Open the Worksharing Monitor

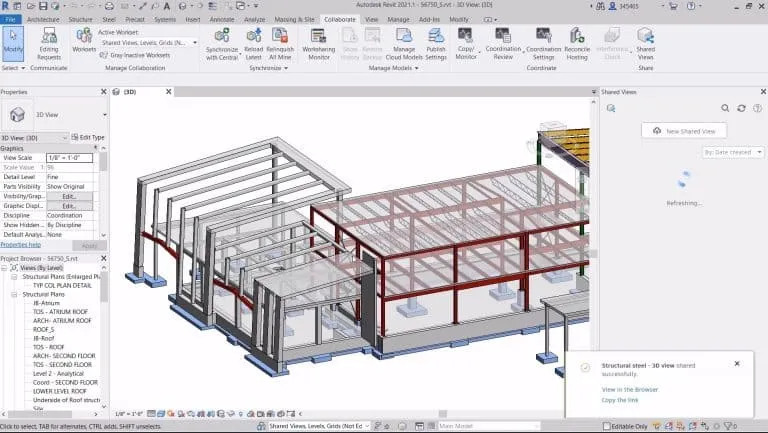point(318,44)
